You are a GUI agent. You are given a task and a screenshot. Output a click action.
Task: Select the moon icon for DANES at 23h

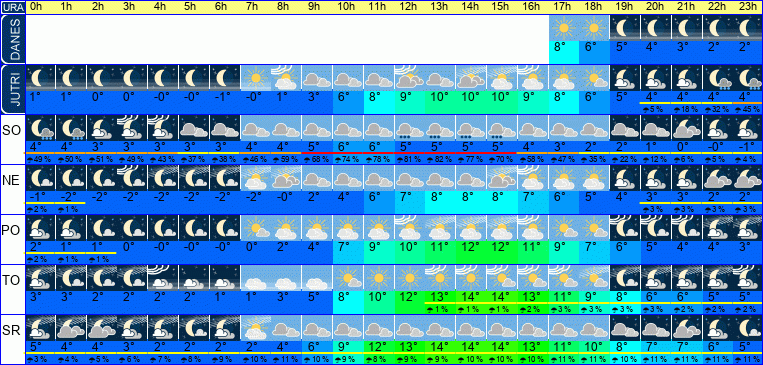click(x=748, y=28)
